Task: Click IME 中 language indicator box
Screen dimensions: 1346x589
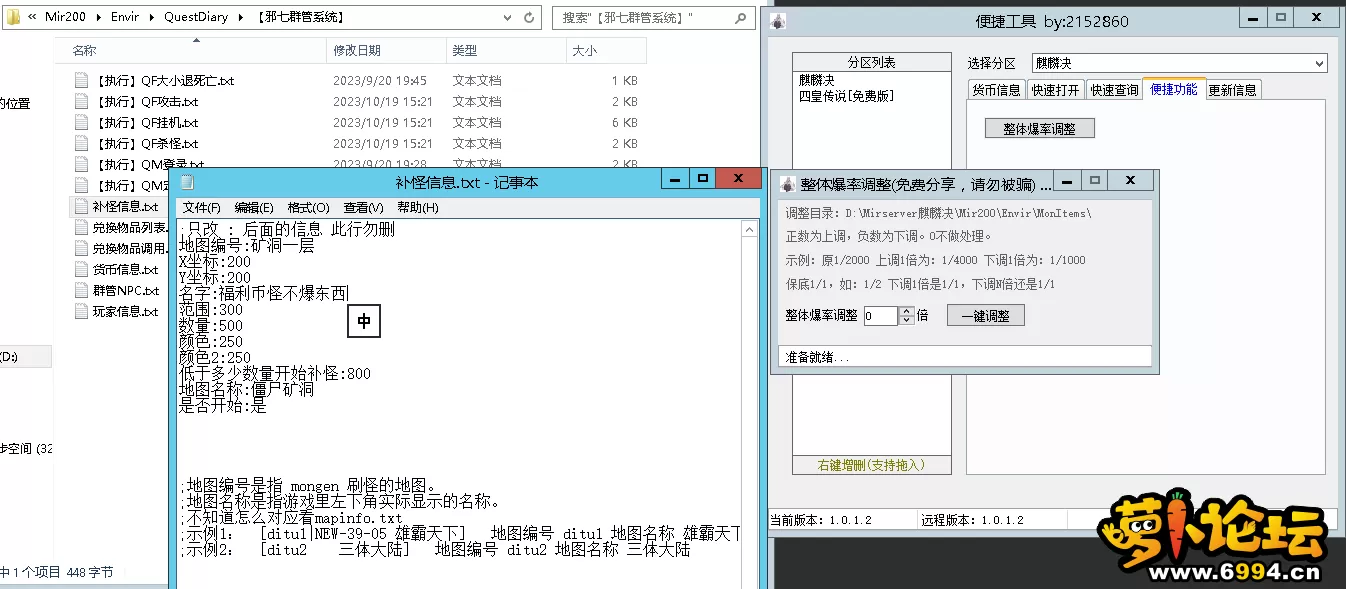Action: click(364, 321)
